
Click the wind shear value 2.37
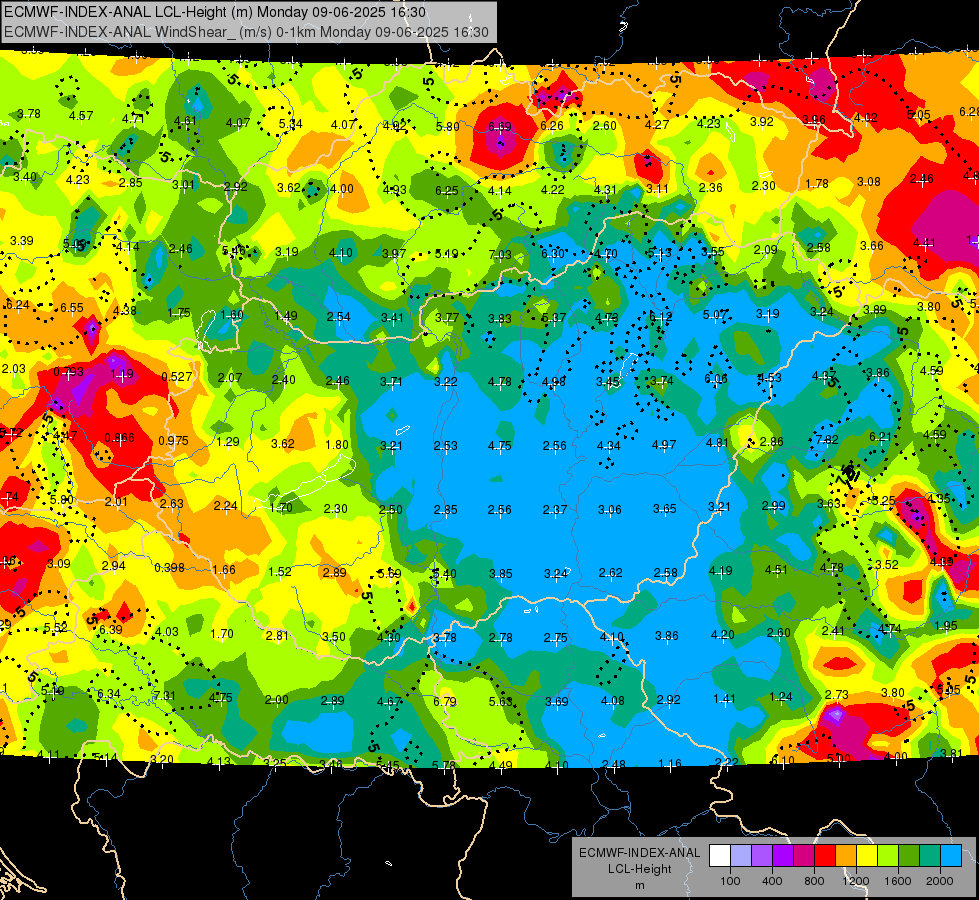click(555, 510)
